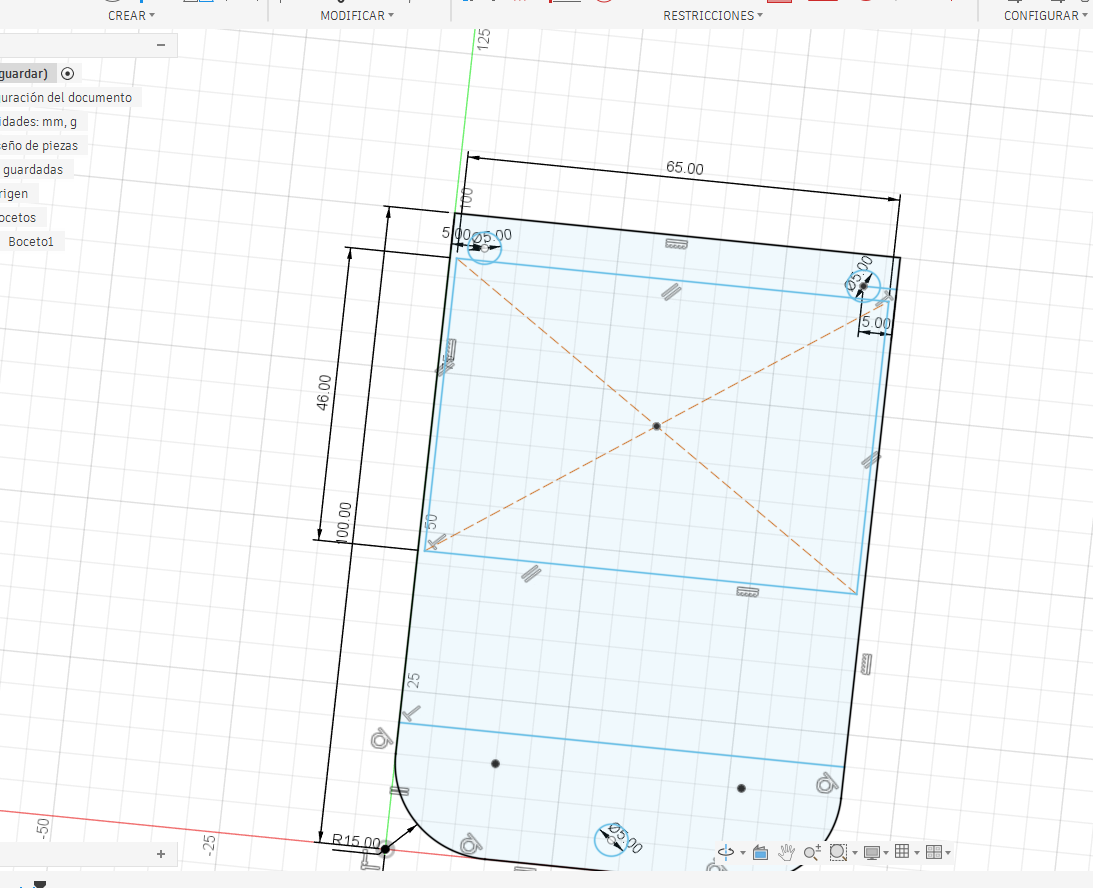Select tangent glyph near right end of lower blue line
Image resolution: width=1093 pixels, height=888 pixels.
tap(827, 783)
